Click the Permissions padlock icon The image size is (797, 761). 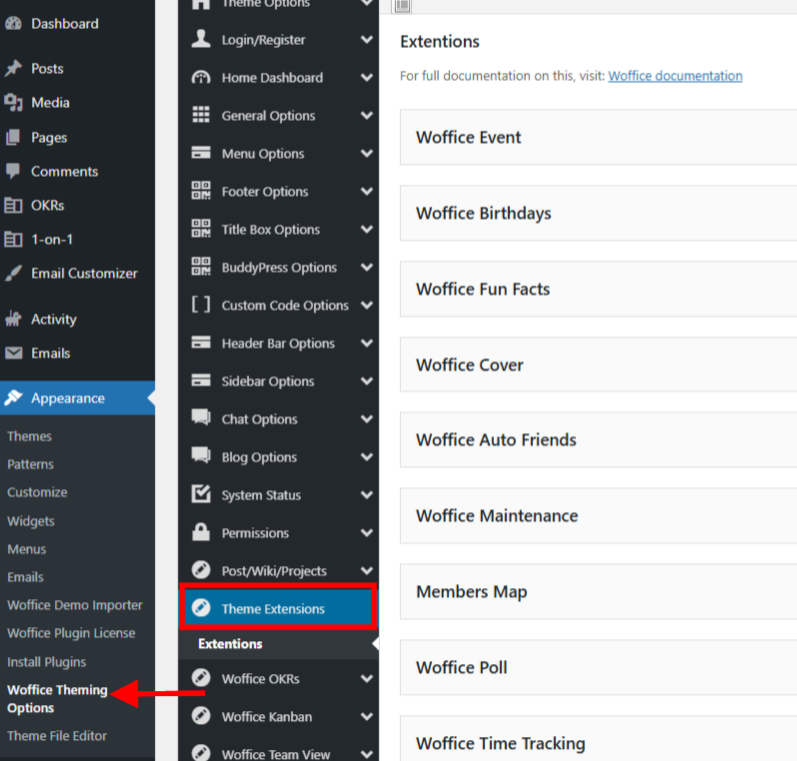click(x=201, y=532)
